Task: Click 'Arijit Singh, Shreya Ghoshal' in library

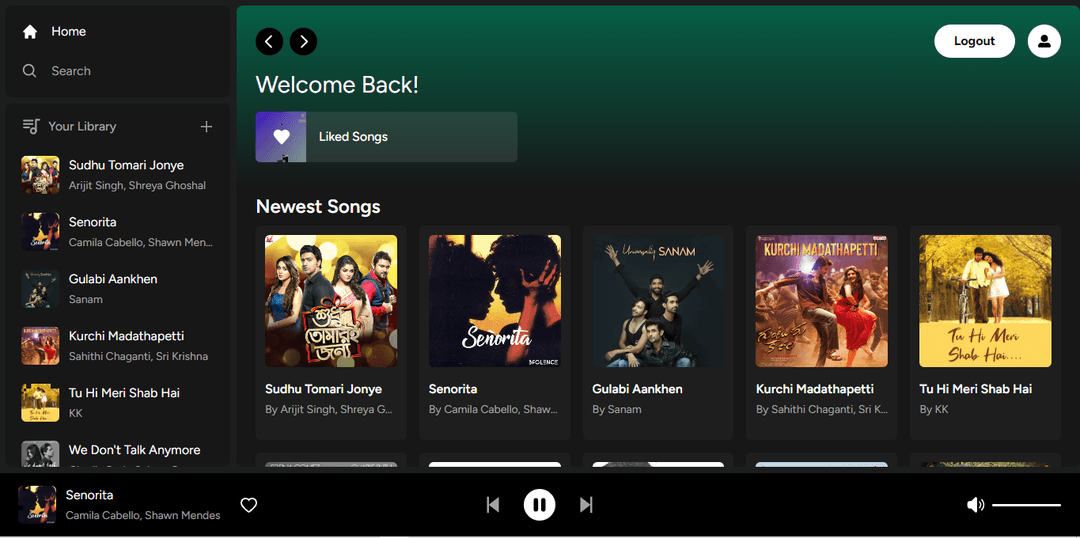Action: 137,185
